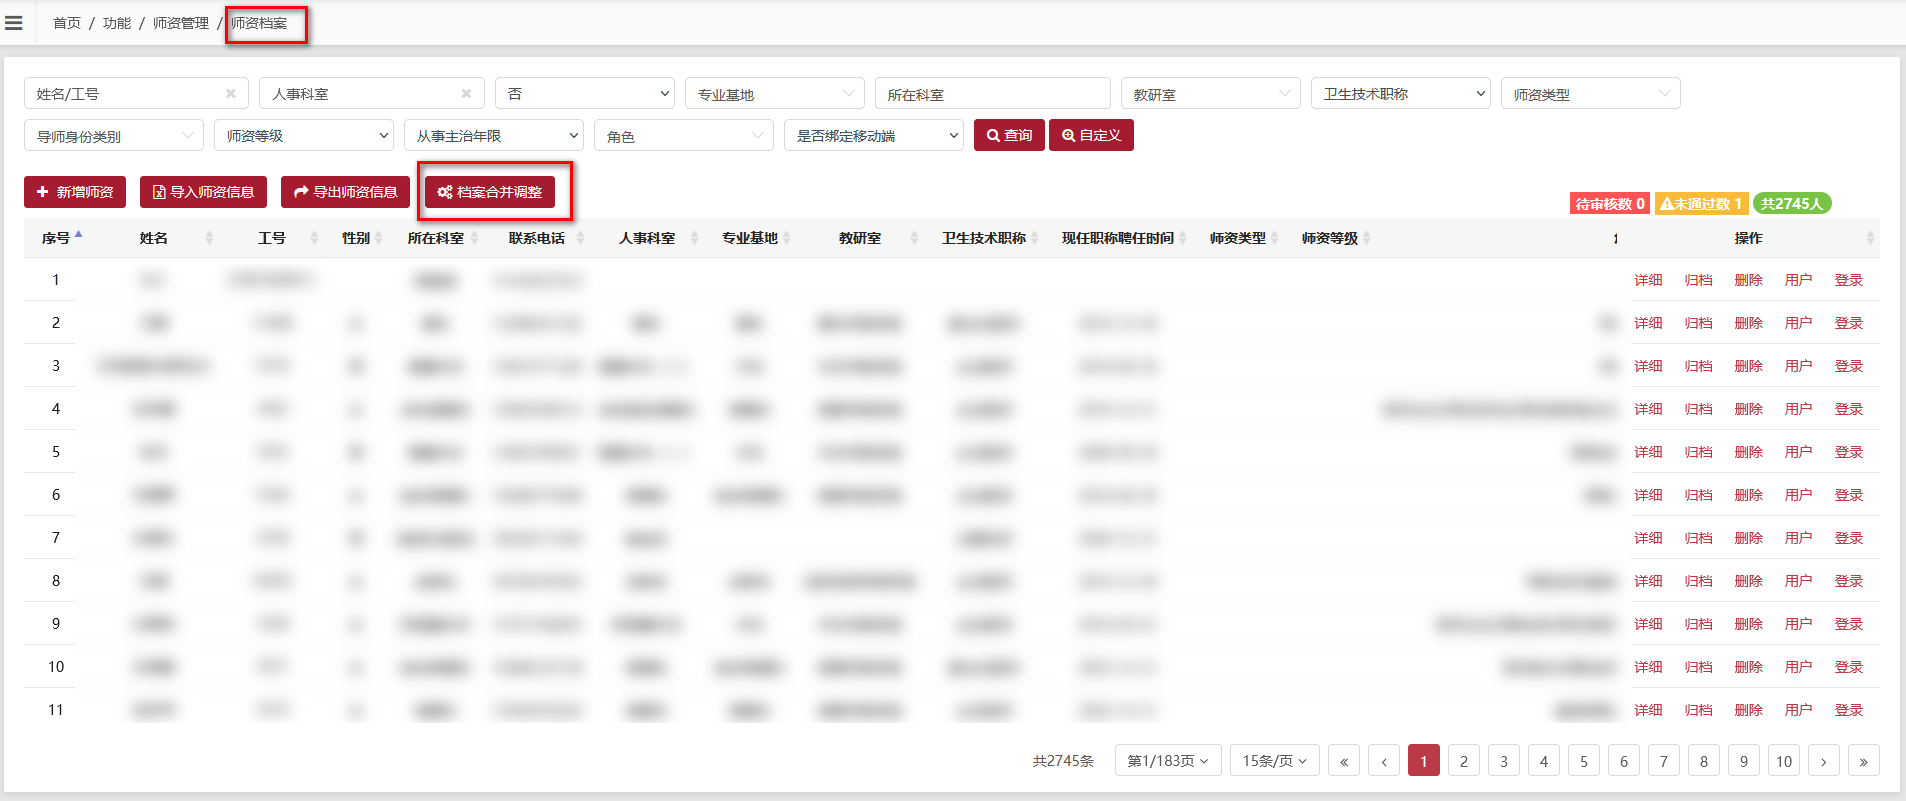1906x801 pixels.
Task: Open the 师资等级 filter dropdown
Action: click(x=304, y=136)
